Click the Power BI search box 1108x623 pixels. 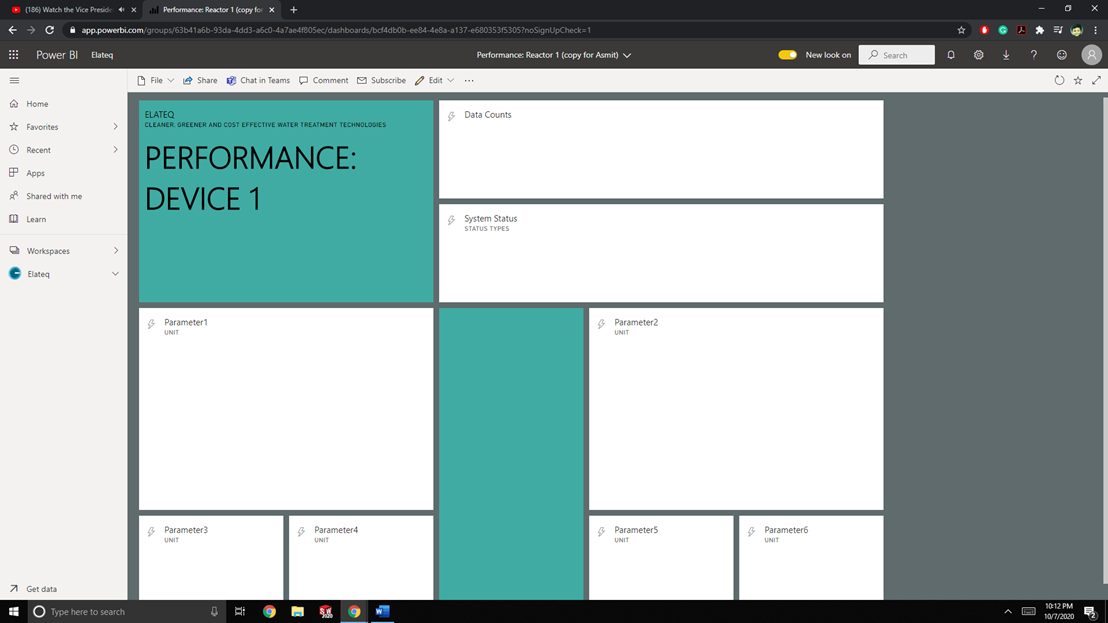tap(896, 54)
